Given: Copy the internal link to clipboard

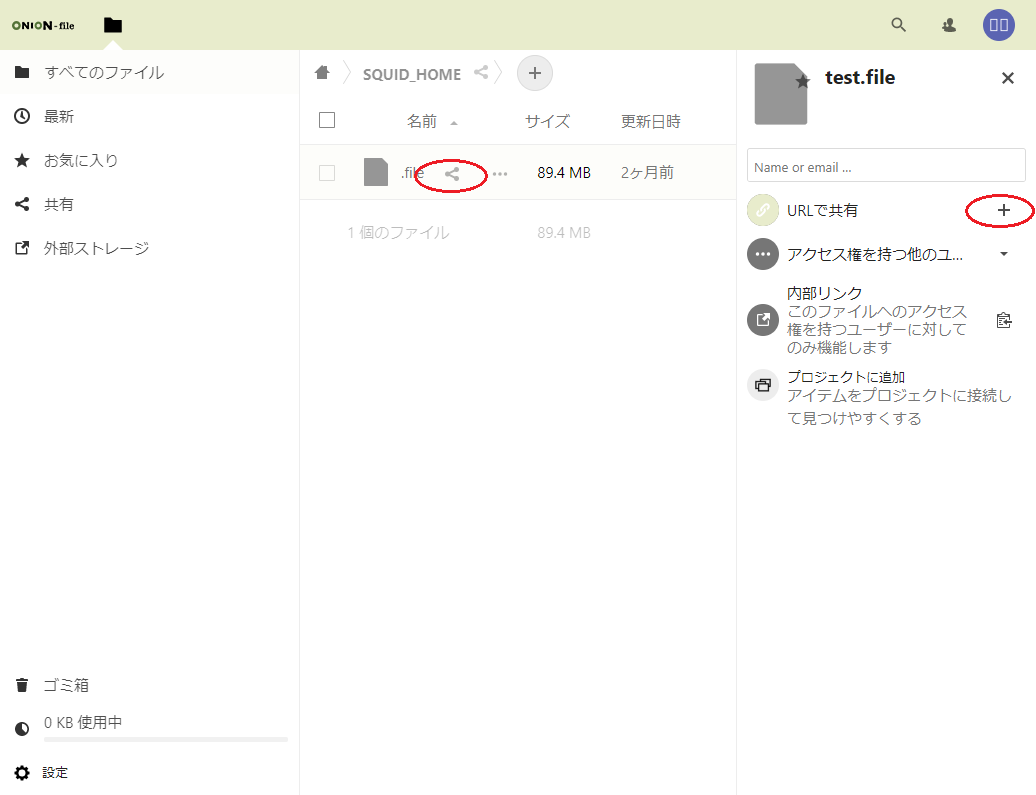Looking at the screenshot, I should tap(1004, 321).
